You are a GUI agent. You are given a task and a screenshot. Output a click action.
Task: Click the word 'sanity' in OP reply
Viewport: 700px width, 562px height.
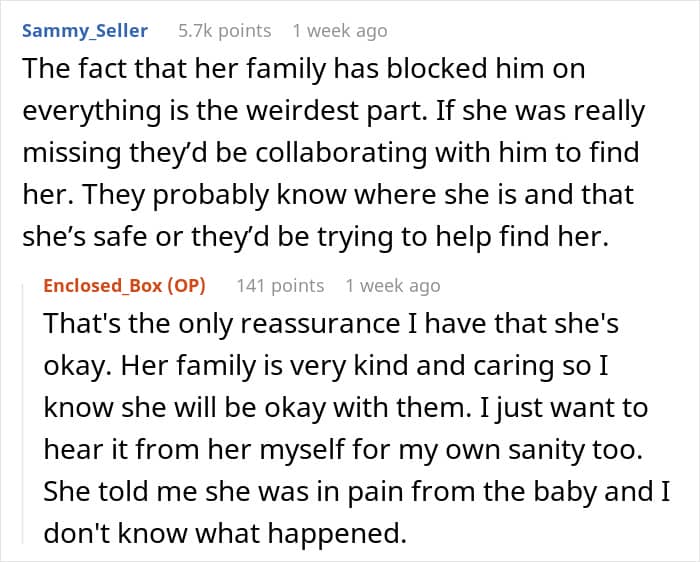tap(546, 450)
